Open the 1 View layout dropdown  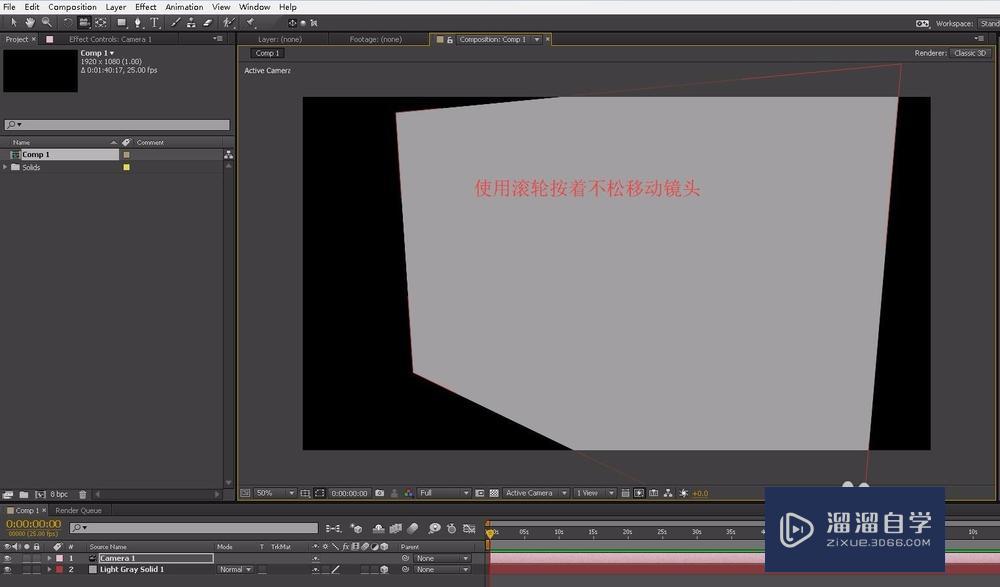[x=594, y=493]
